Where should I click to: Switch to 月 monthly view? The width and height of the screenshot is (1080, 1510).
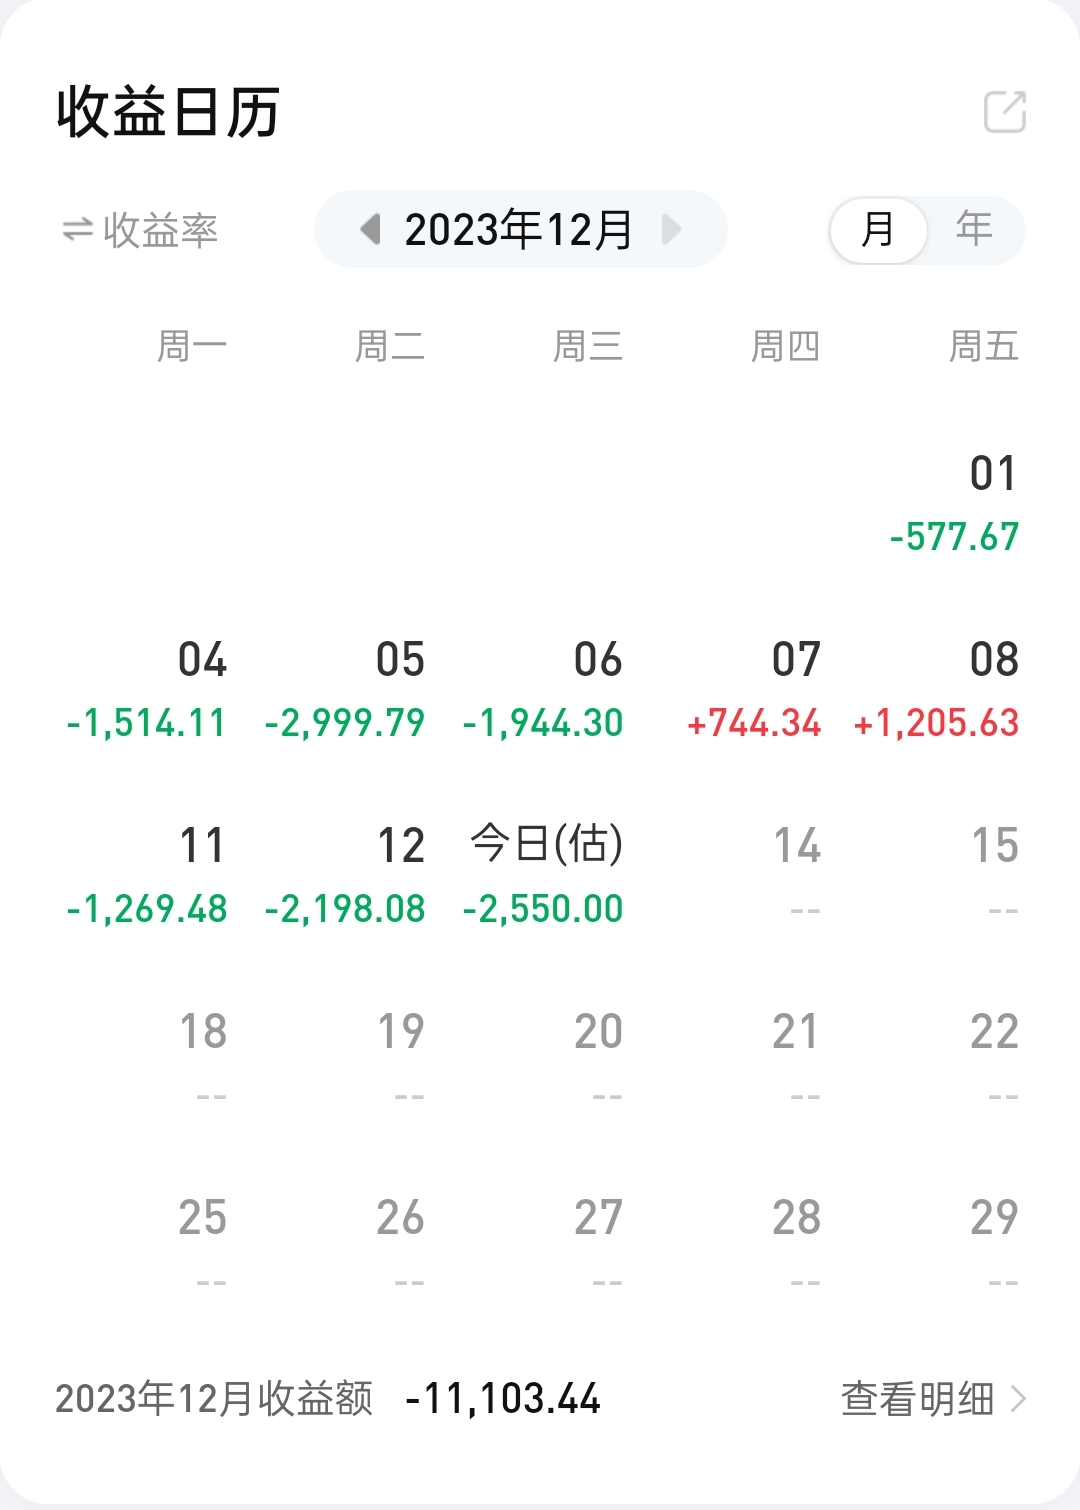[878, 230]
